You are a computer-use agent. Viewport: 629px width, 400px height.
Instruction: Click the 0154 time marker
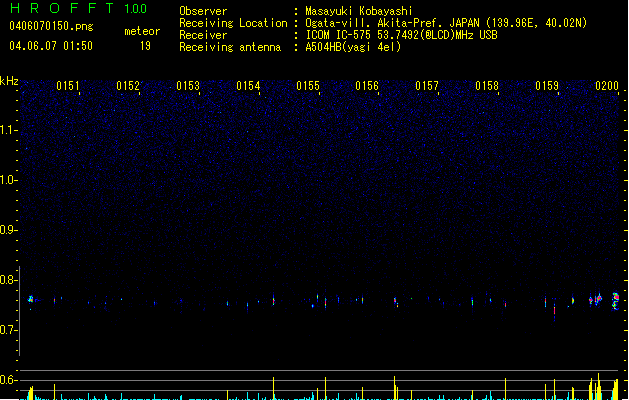(x=248, y=85)
